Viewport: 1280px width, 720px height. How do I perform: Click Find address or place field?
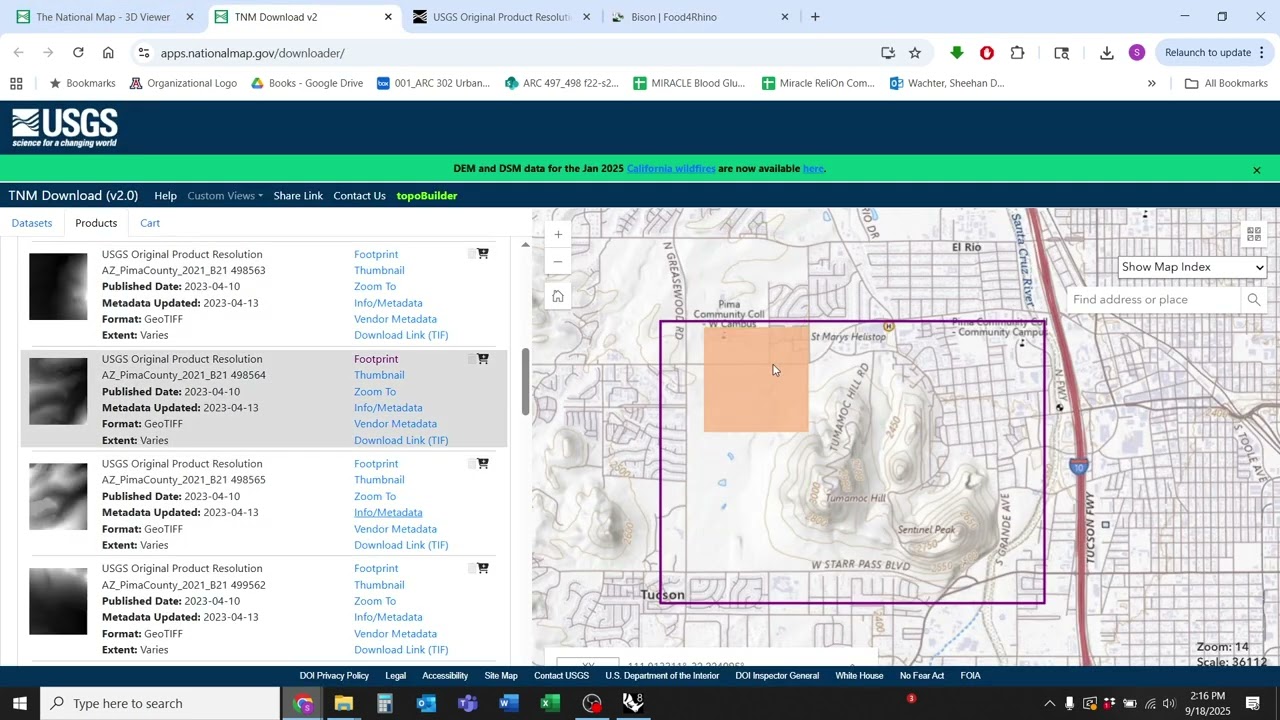tap(1155, 300)
